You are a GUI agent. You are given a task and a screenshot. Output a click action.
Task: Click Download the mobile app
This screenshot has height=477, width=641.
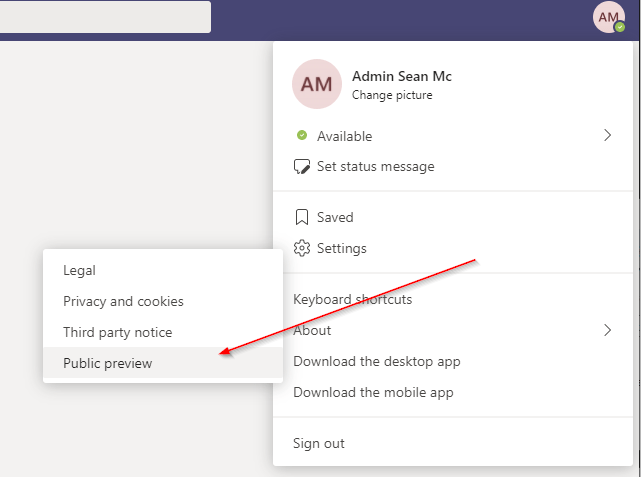tap(373, 392)
